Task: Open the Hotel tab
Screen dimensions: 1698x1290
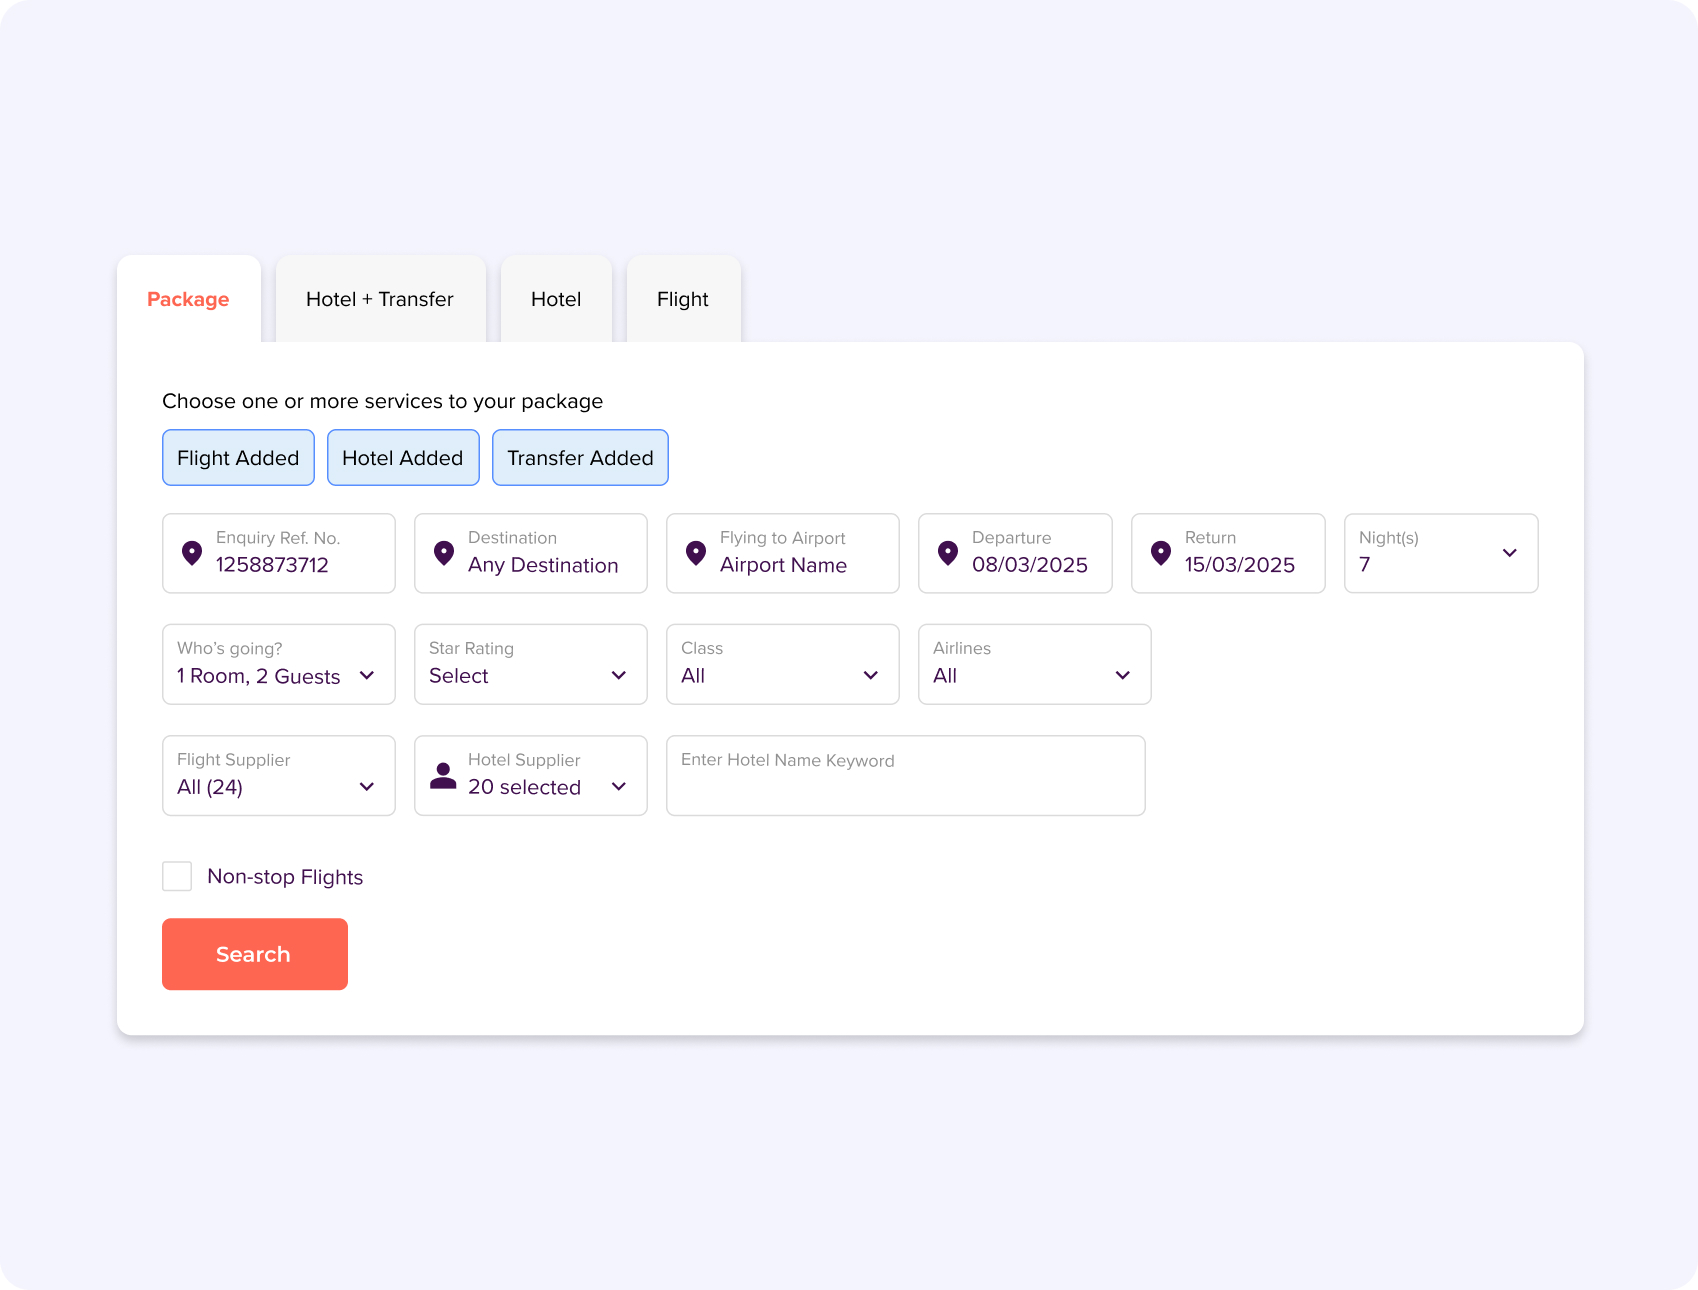Action: click(556, 299)
